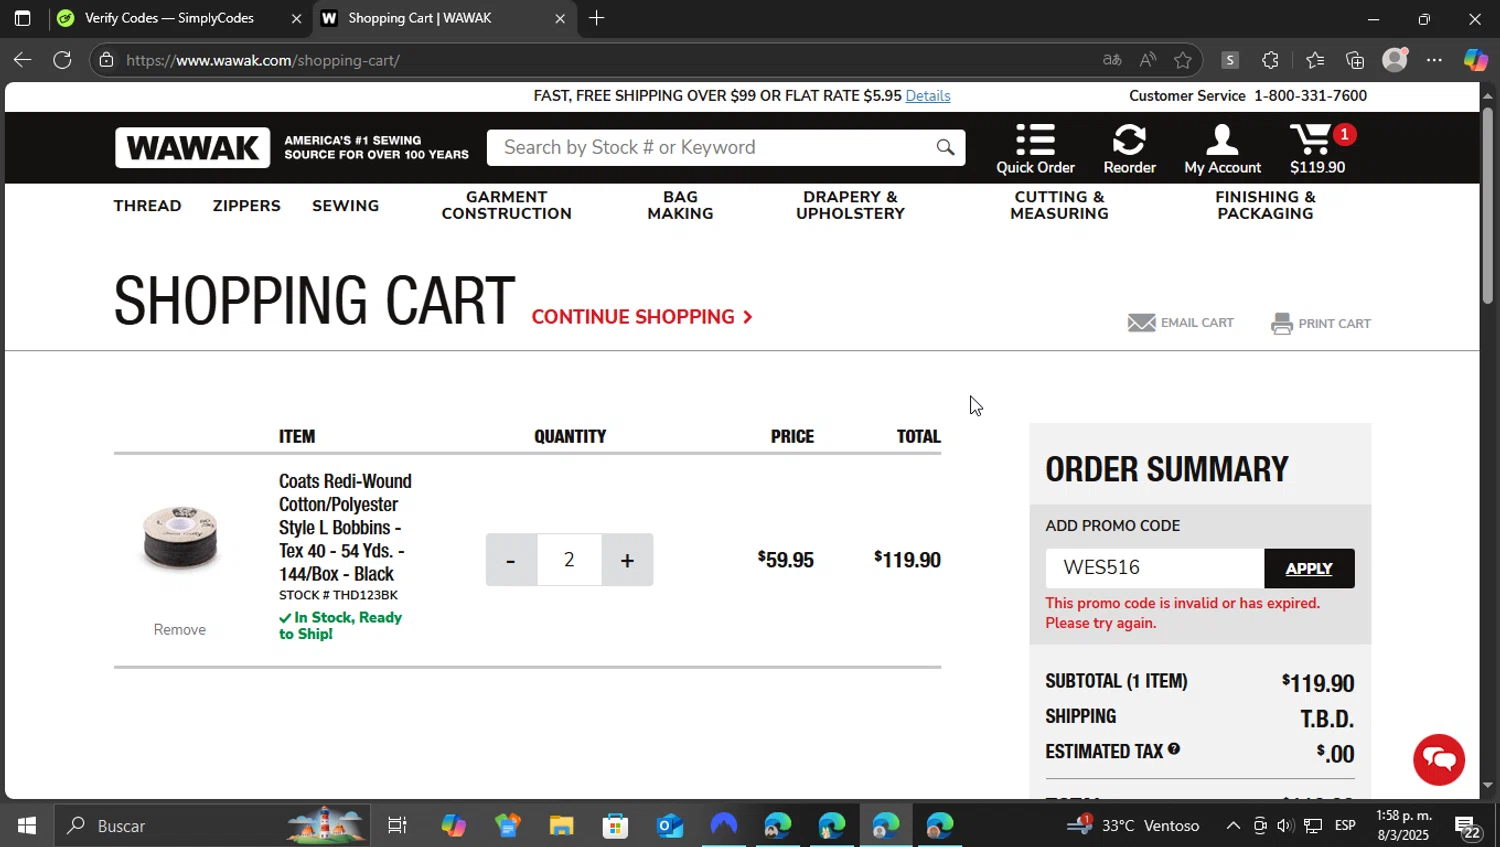Close the SimplyCodes tab
Screen dimensions: 1500x847
(296, 18)
